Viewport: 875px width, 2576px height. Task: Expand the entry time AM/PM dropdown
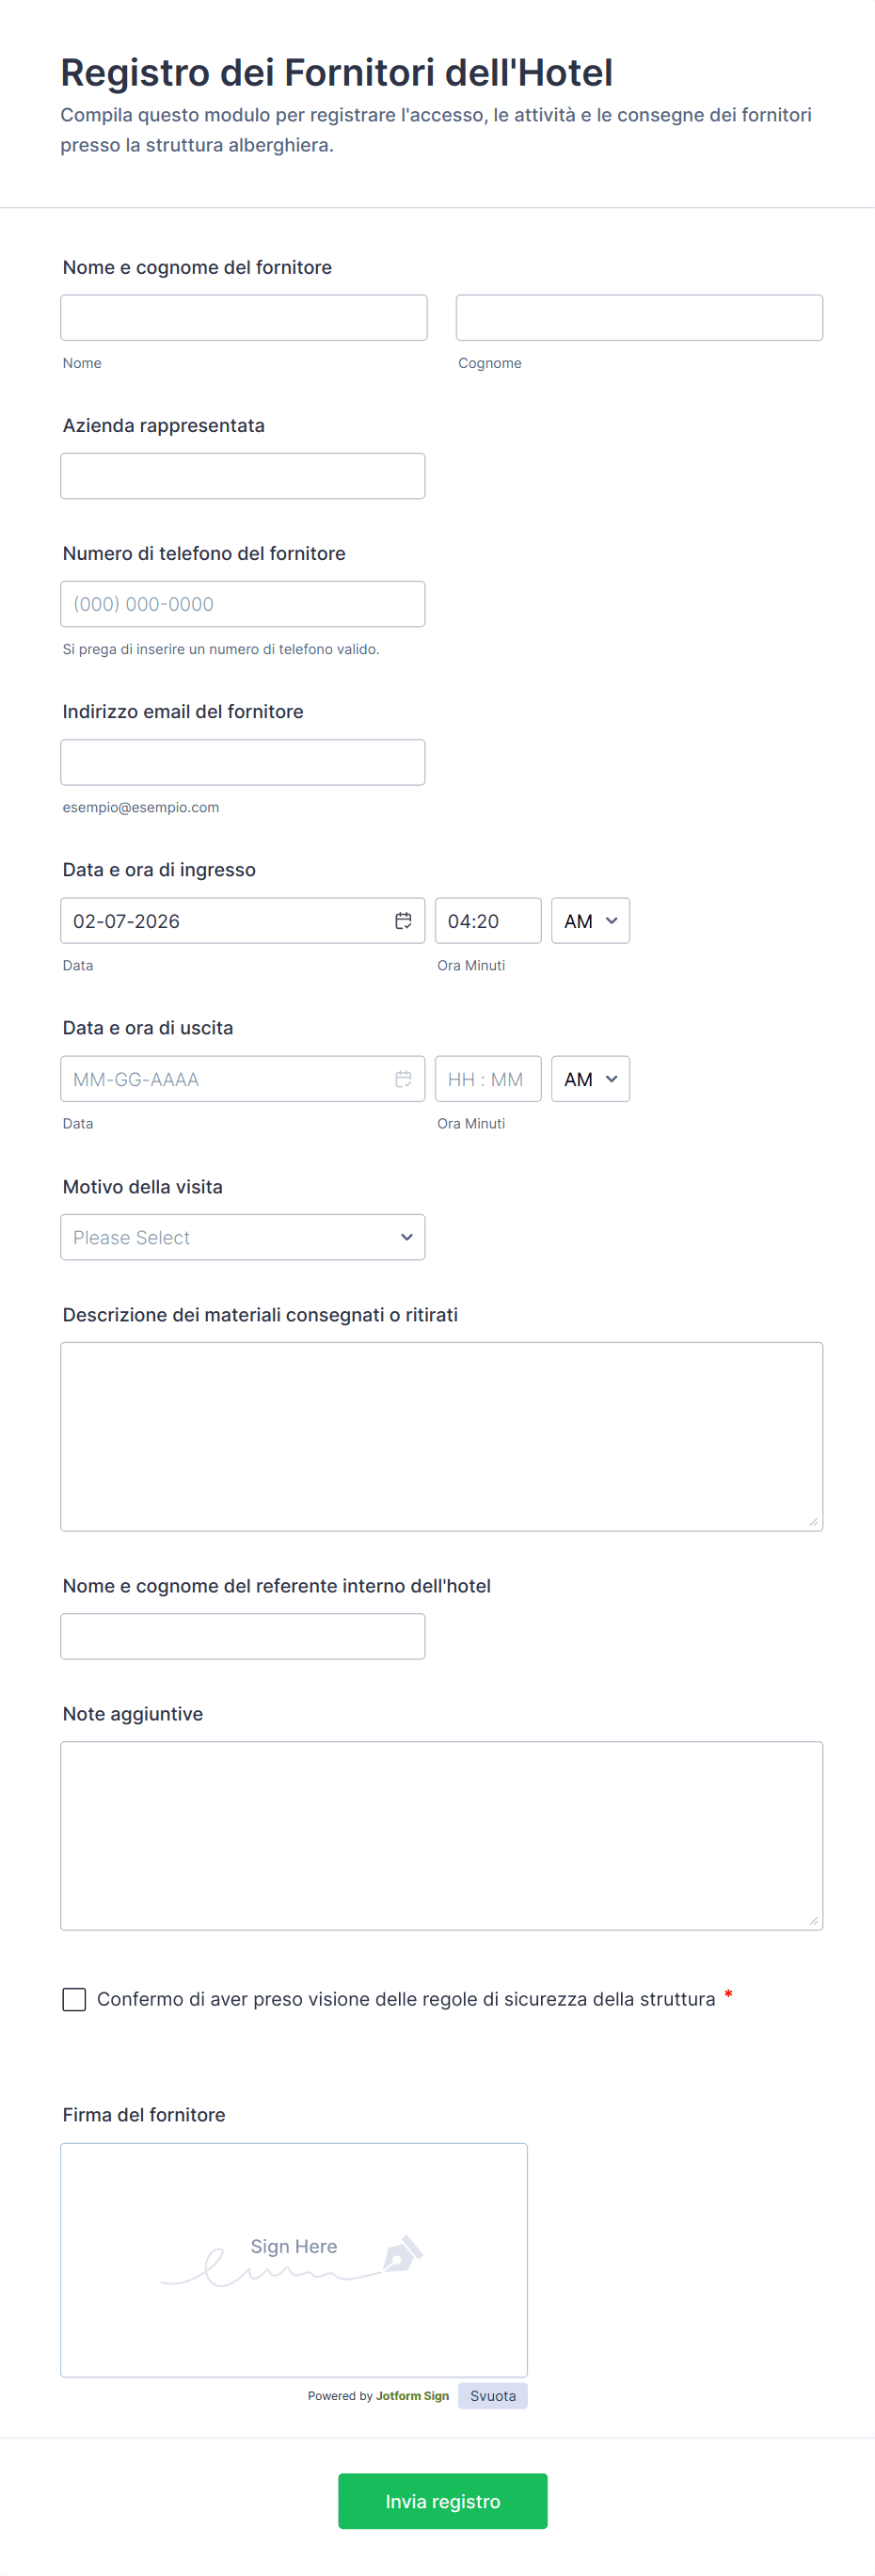[590, 921]
